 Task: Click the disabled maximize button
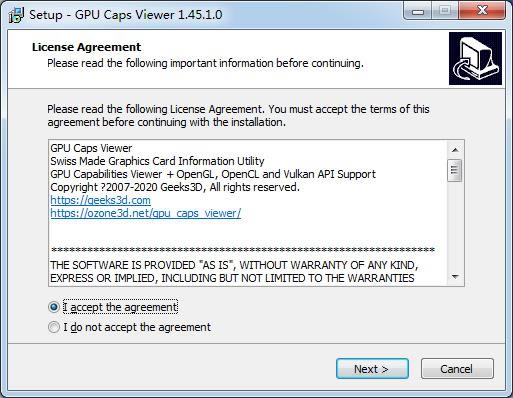[445, 11]
